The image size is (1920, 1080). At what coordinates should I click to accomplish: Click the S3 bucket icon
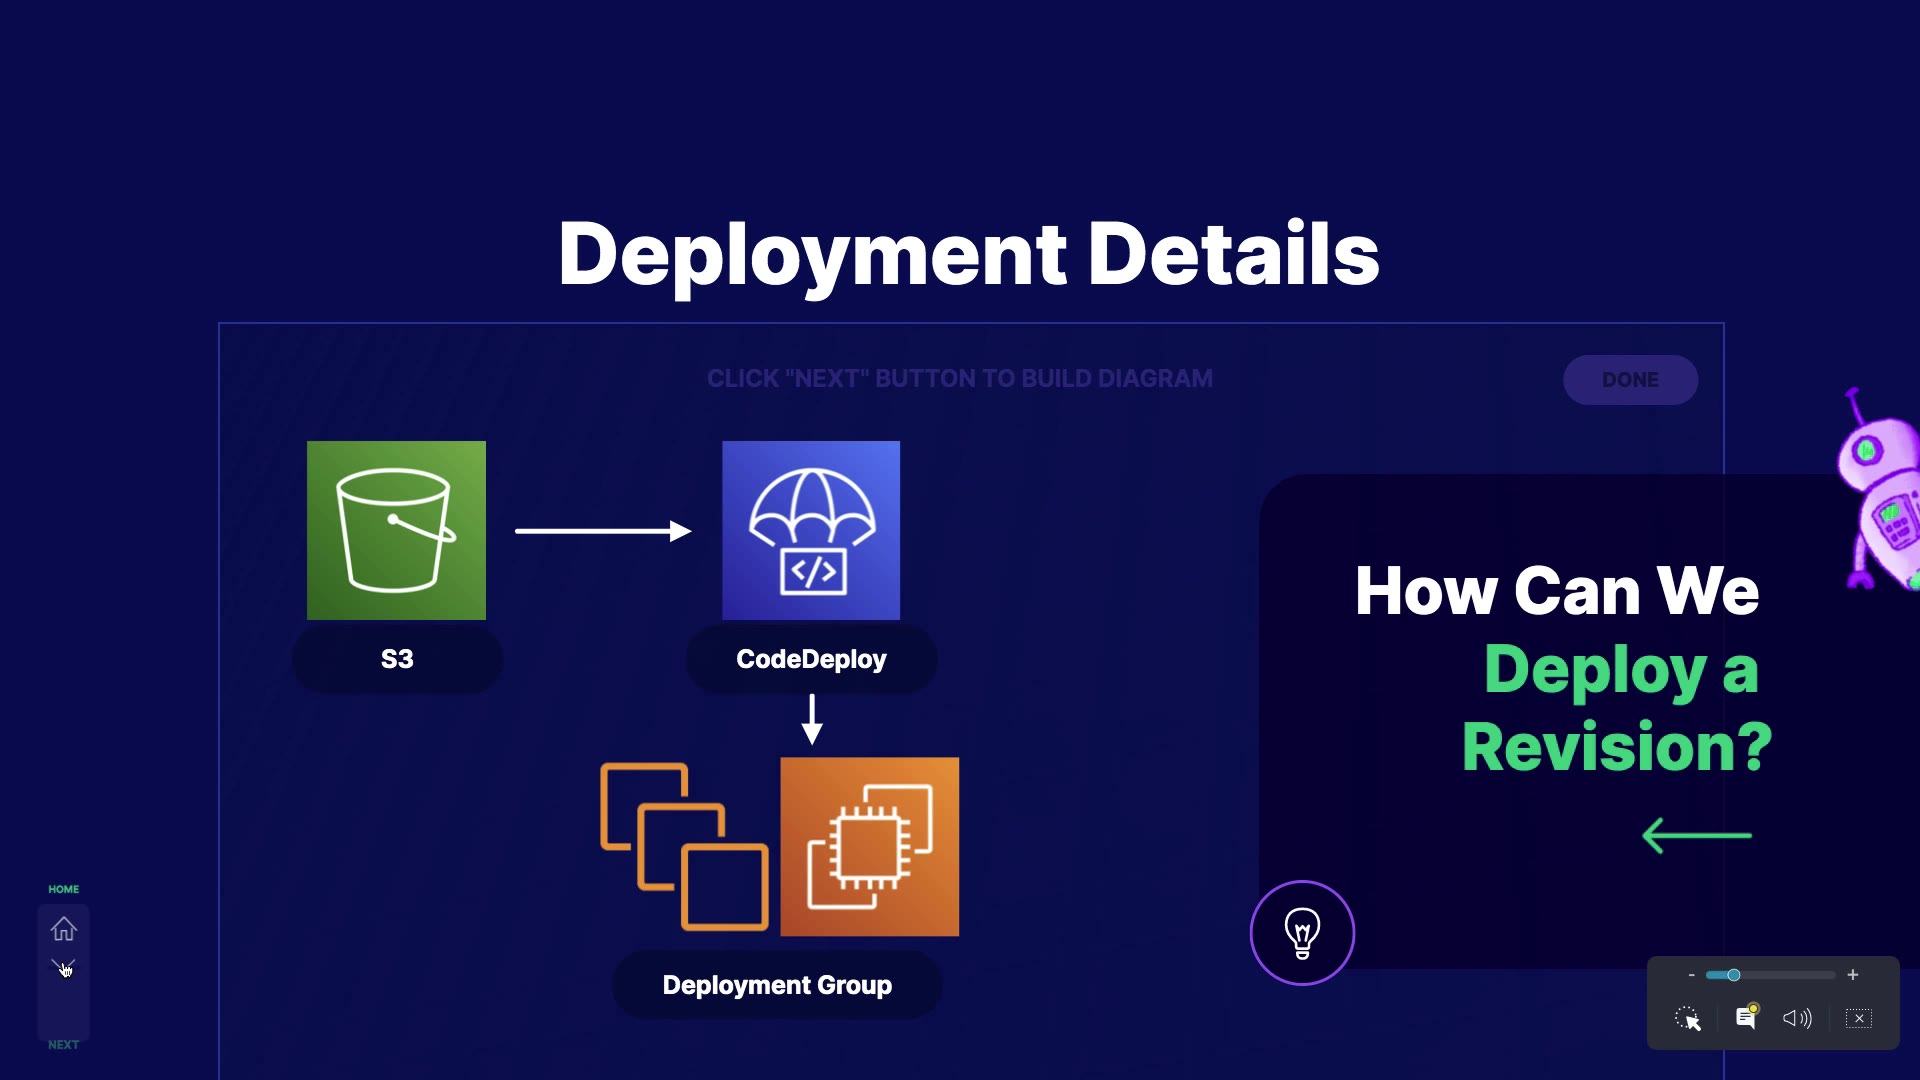[396, 530]
